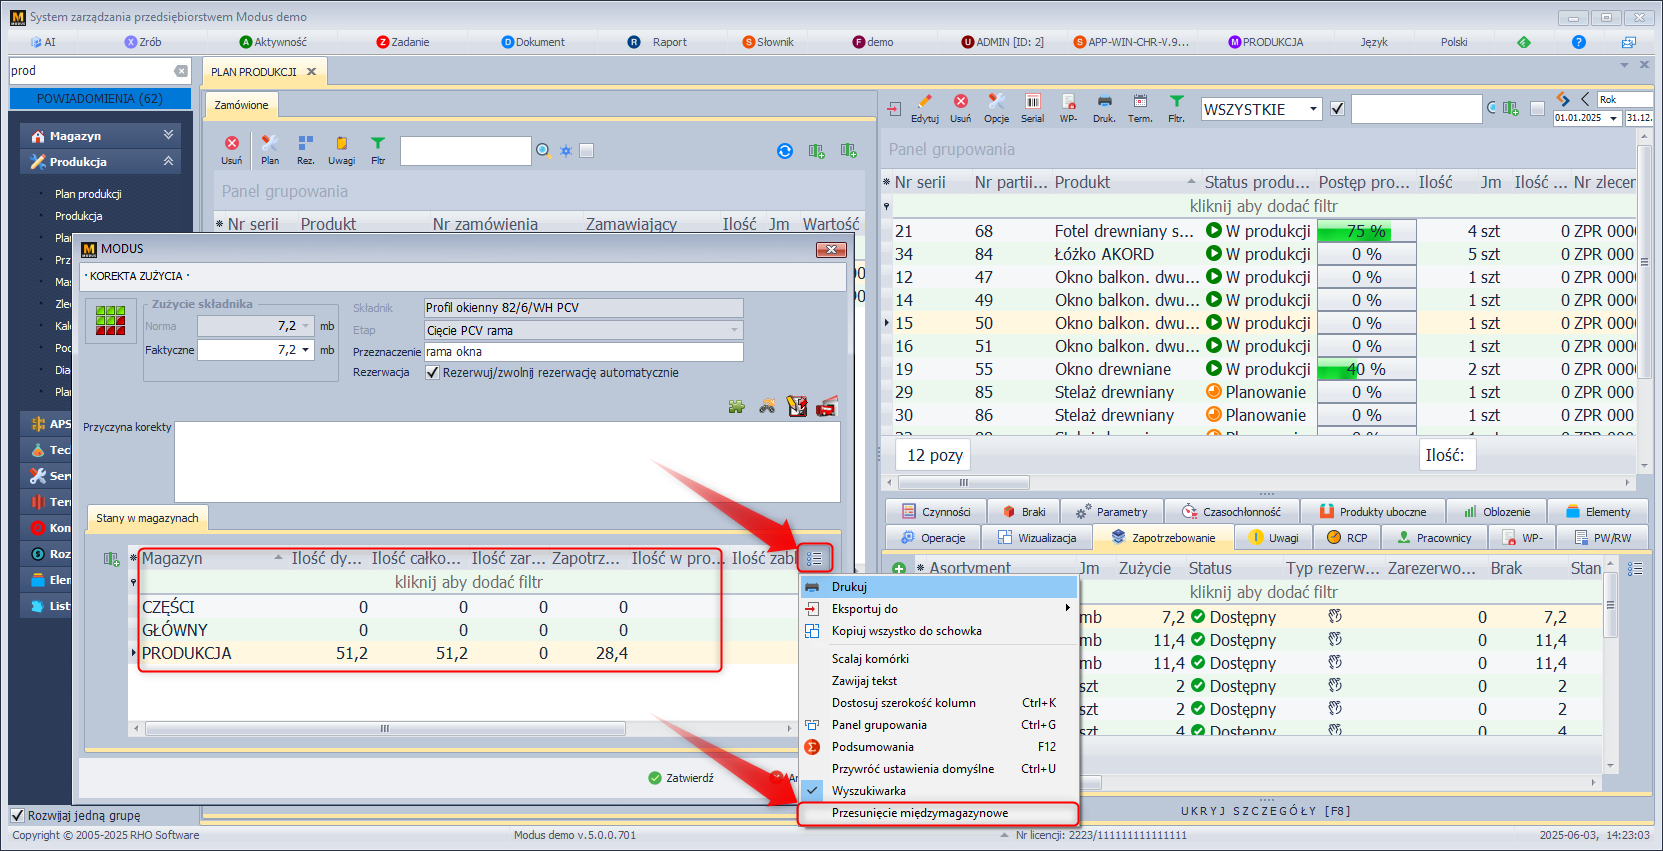This screenshot has height=851, width=1663.
Task: Open the WSZYSTKIE filter dropdown
Action: coord(1313,110)
